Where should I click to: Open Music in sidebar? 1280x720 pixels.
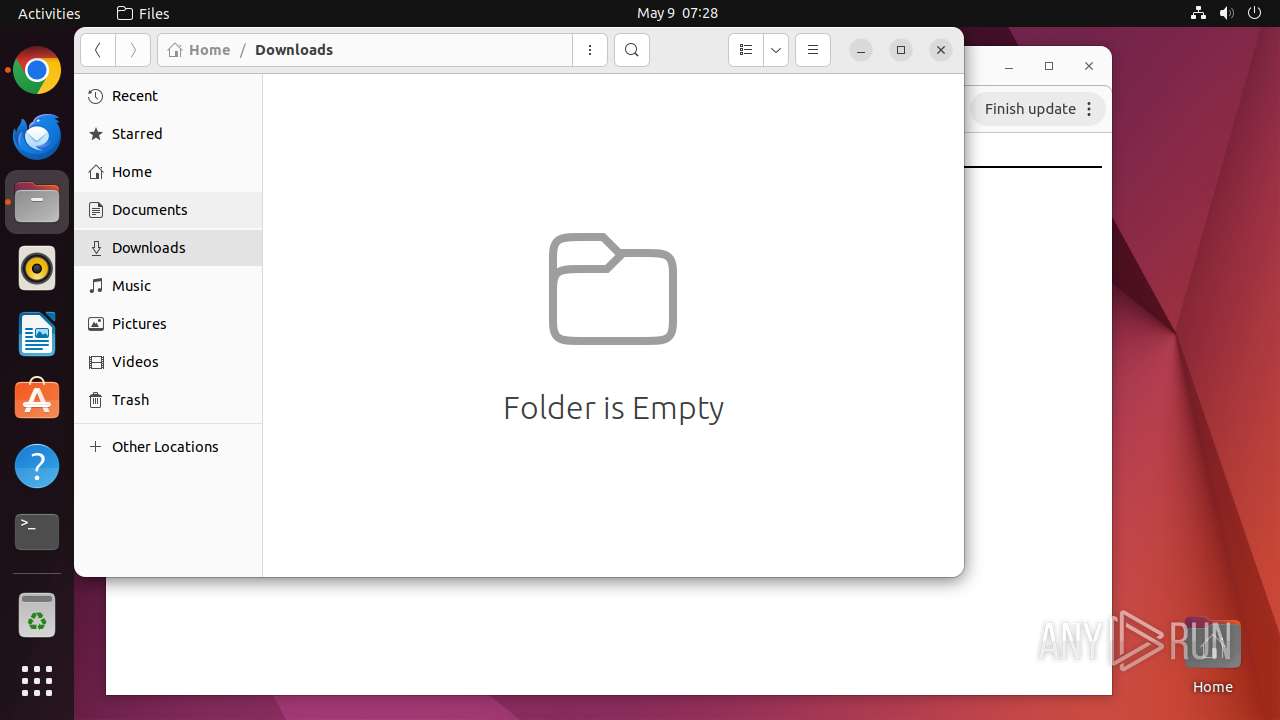pos(168,286)
